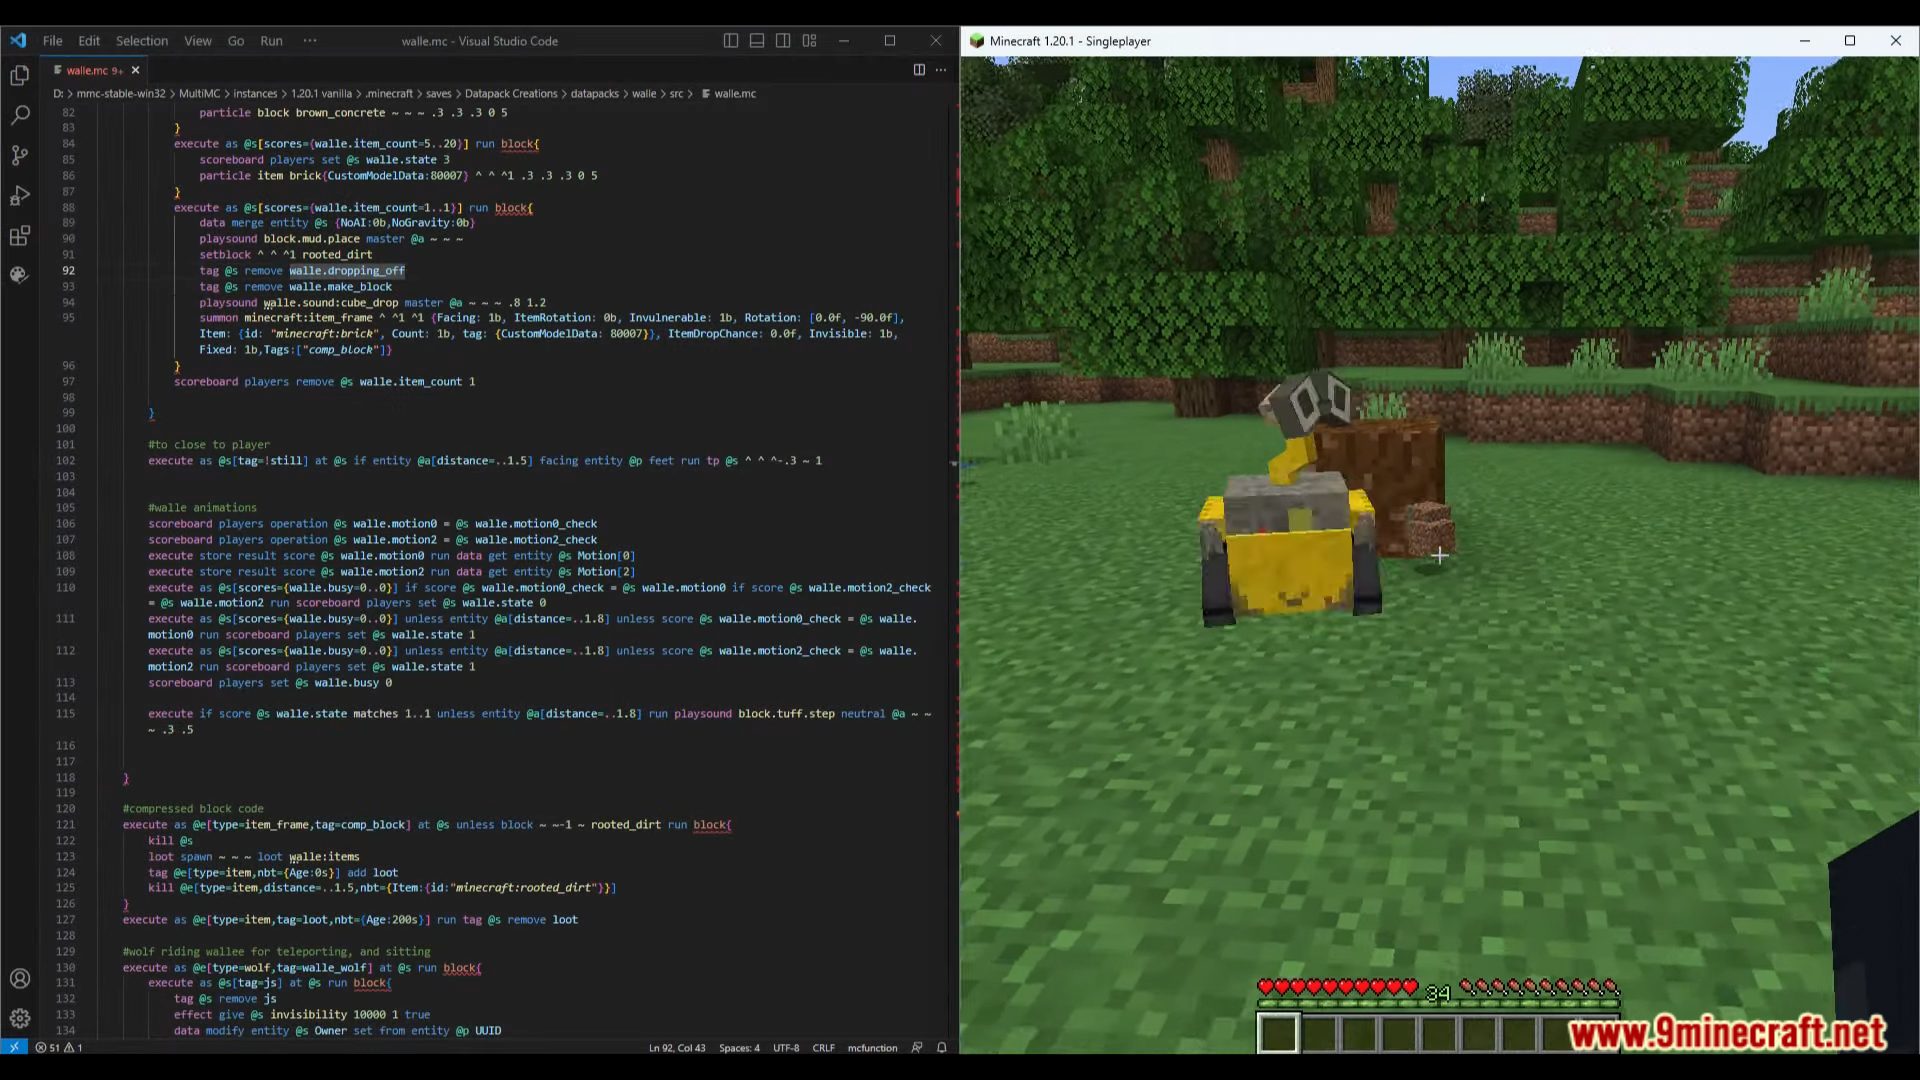Open Customize Layout icon
Screen dimensions: 1920x1080
(809, 41)
